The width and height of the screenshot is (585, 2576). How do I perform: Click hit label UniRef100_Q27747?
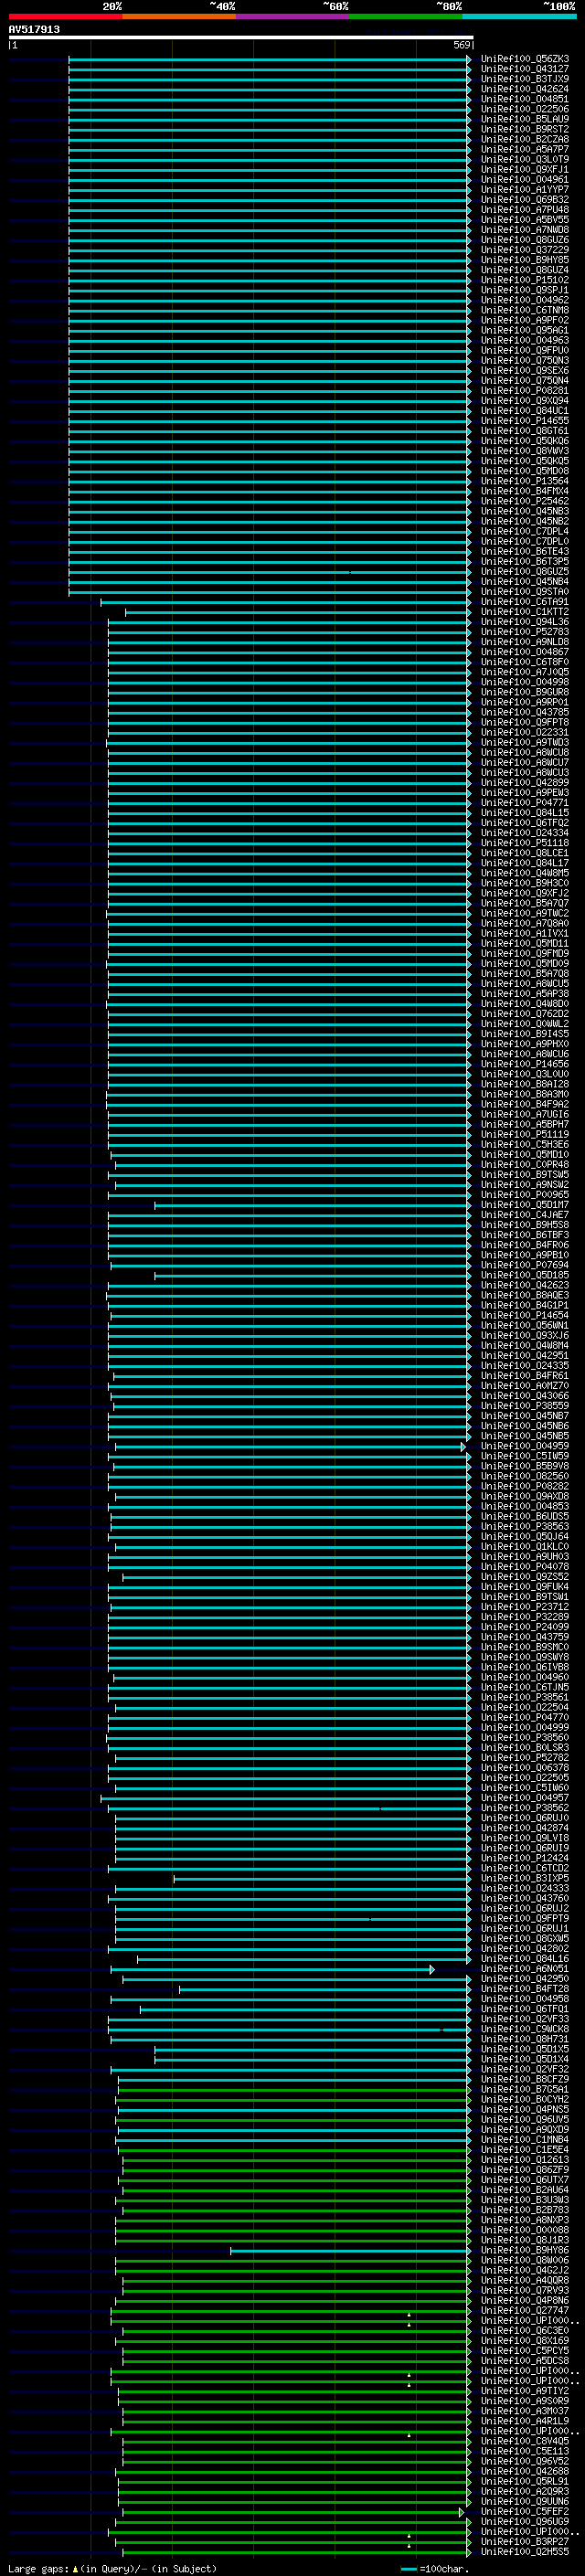[525, 2310]
